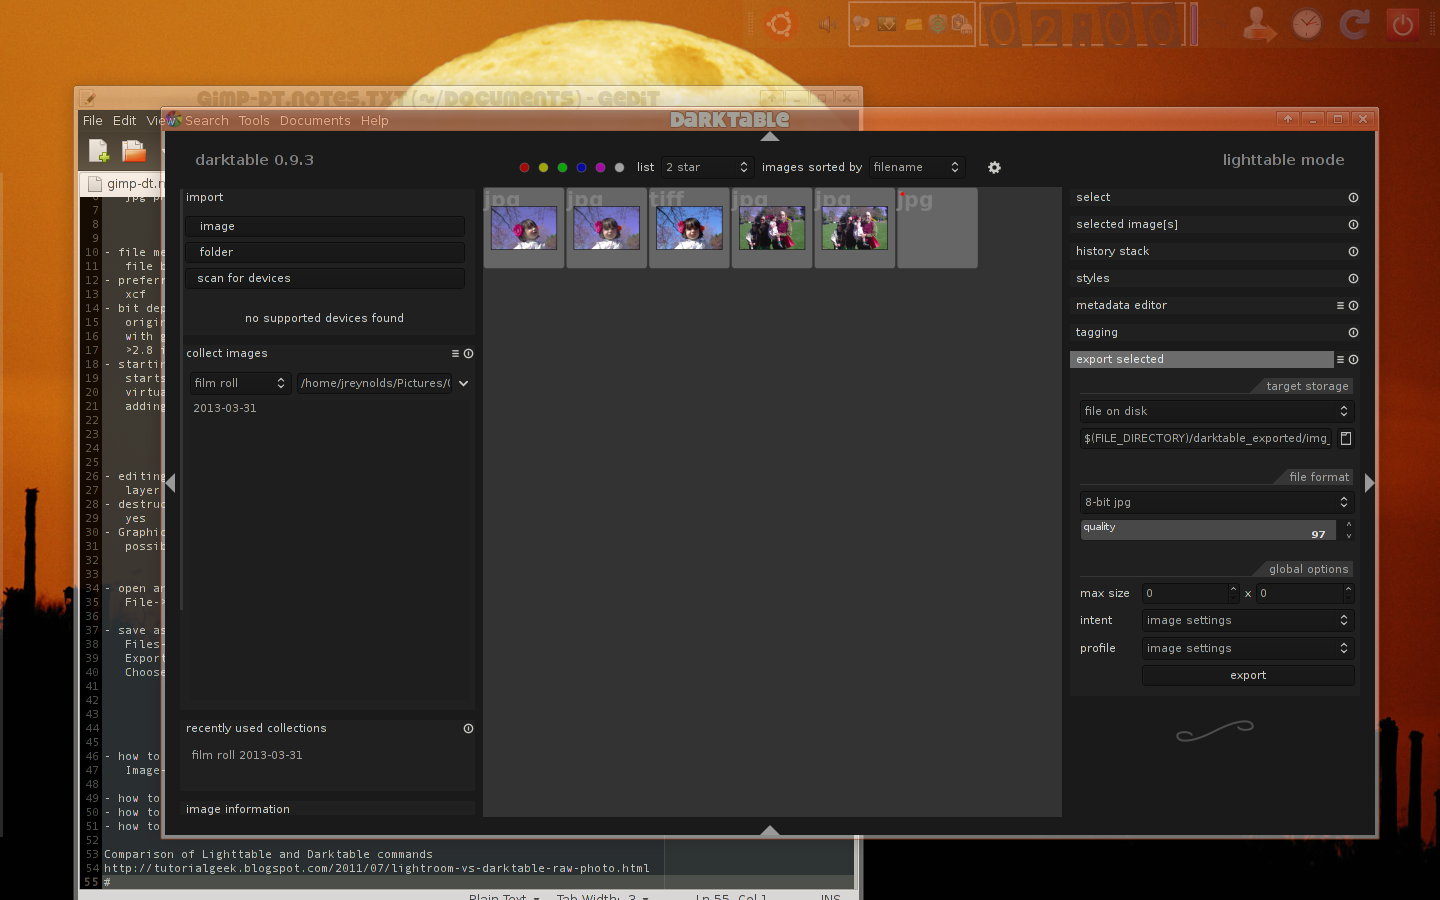Toggle the left side panel collapse arrow
Image resolution: width=1440 pixels, height=900 pixels.
pyautogui.click(x=170, y=483)
